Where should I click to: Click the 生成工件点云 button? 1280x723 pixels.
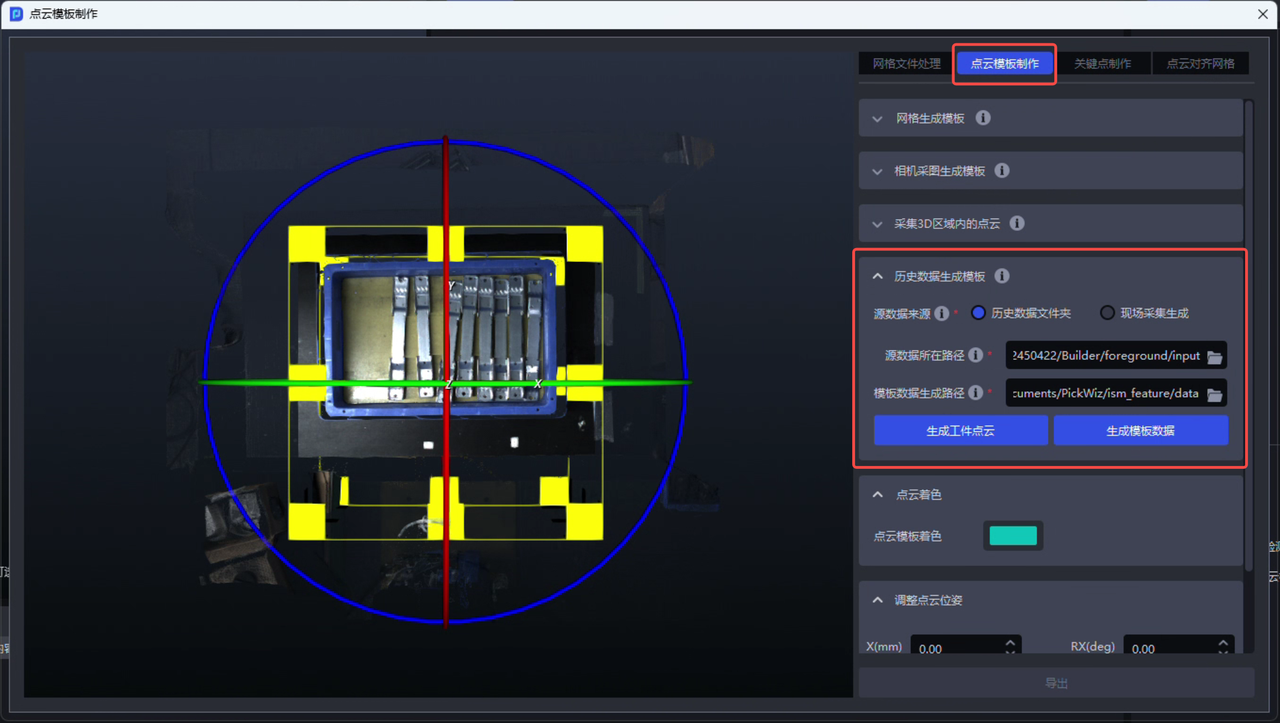[960, 431]
